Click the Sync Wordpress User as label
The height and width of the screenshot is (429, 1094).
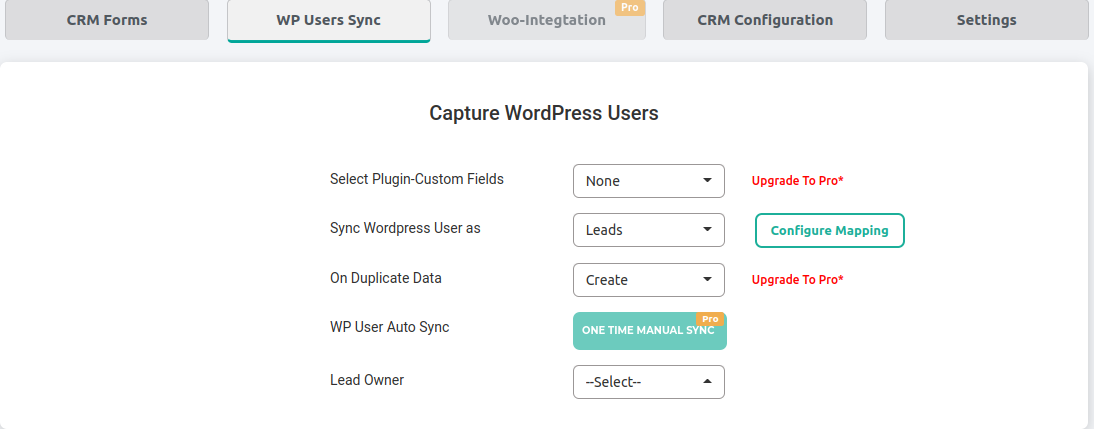(405, 227)
